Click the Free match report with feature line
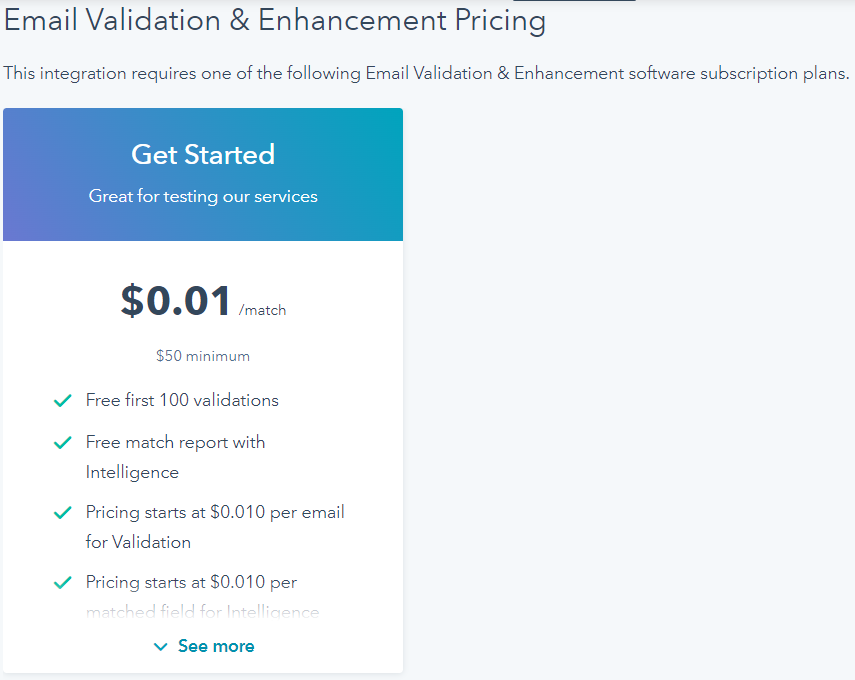The height and width of the screenshot is (680, 855). point(175,442)
